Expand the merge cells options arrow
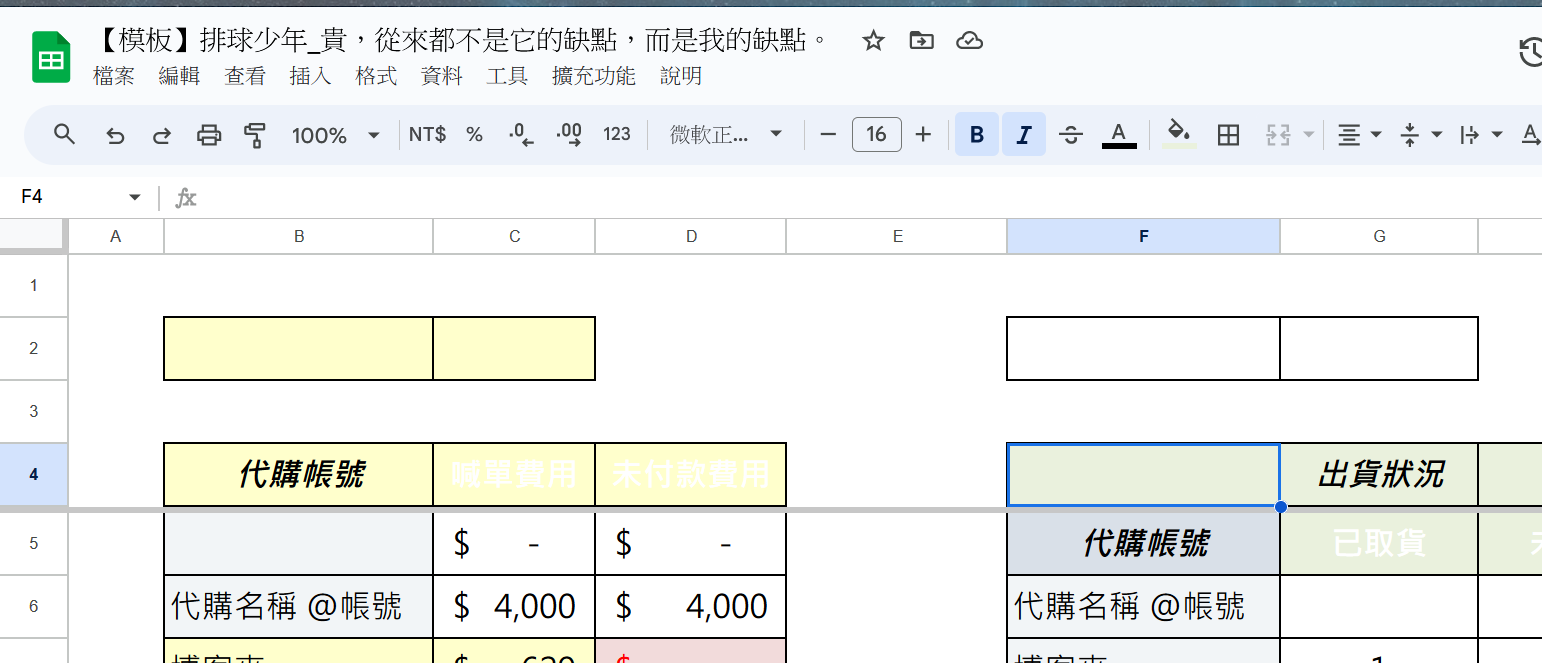Viewport: 1542px width, 663px height. pyautogui.click(x=1309, y=135)
